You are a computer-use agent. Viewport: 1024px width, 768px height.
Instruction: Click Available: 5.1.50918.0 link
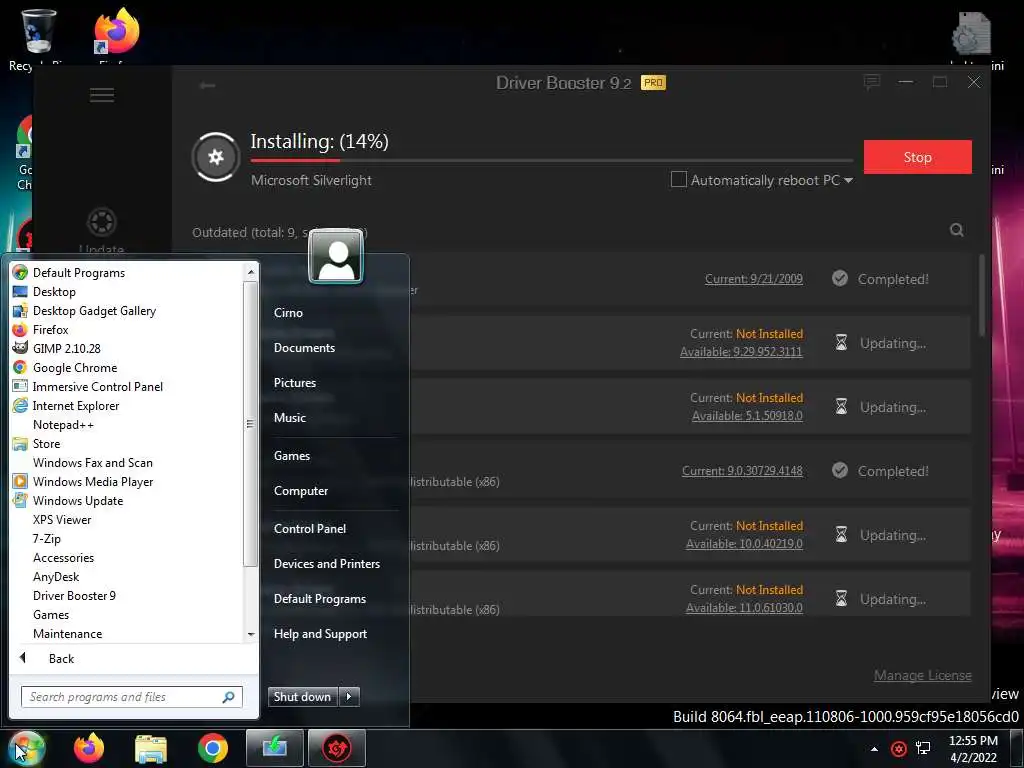(747, 416)
